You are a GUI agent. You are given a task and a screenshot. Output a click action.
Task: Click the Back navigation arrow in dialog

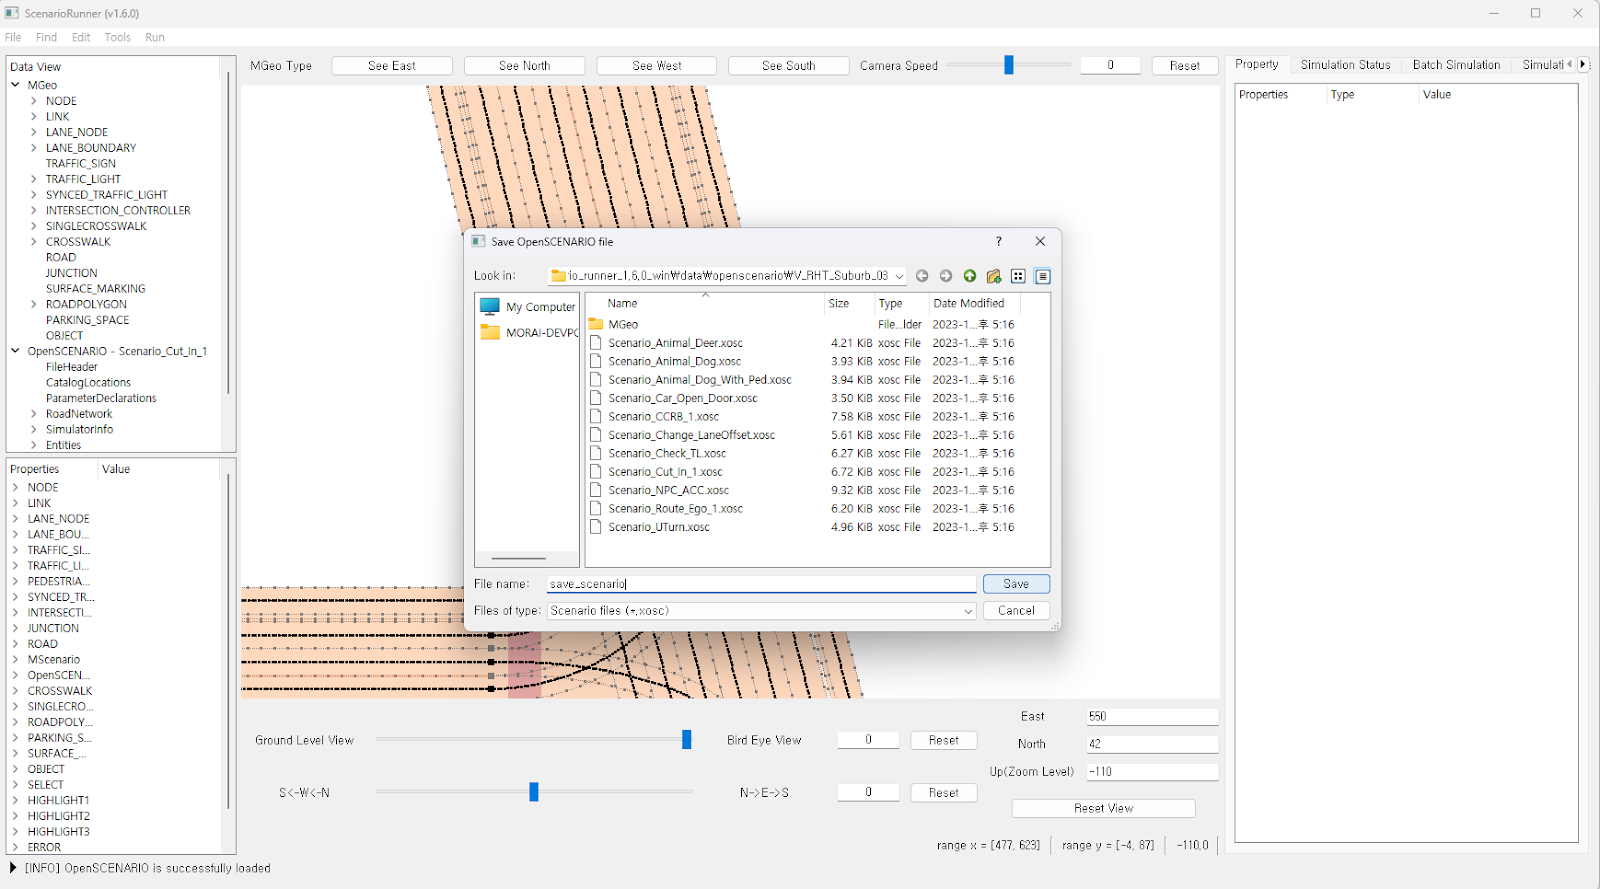pyautogui.click(x=922, y=276)
